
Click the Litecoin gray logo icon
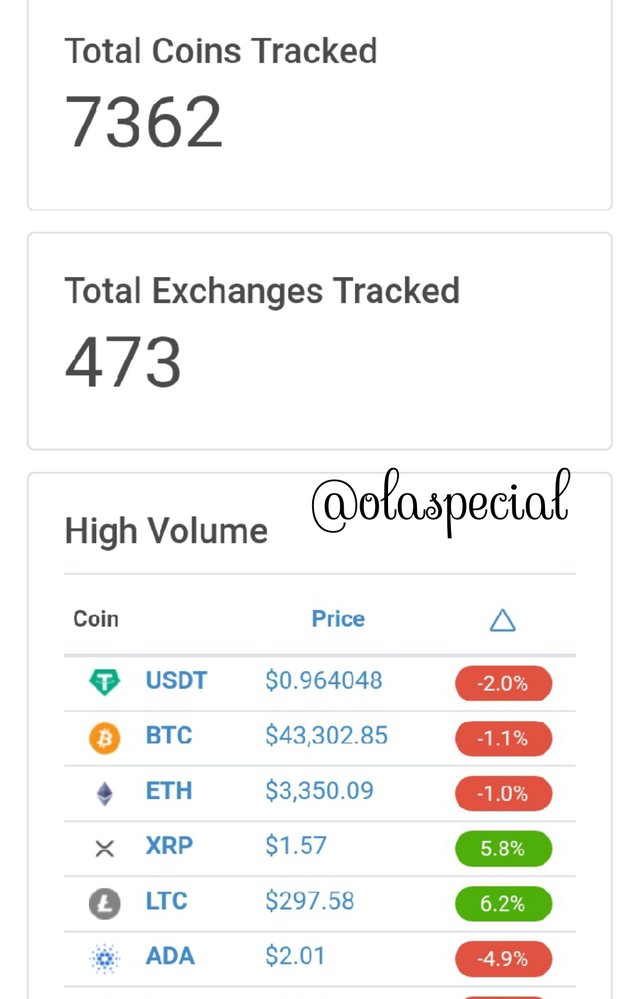(104, 903)
